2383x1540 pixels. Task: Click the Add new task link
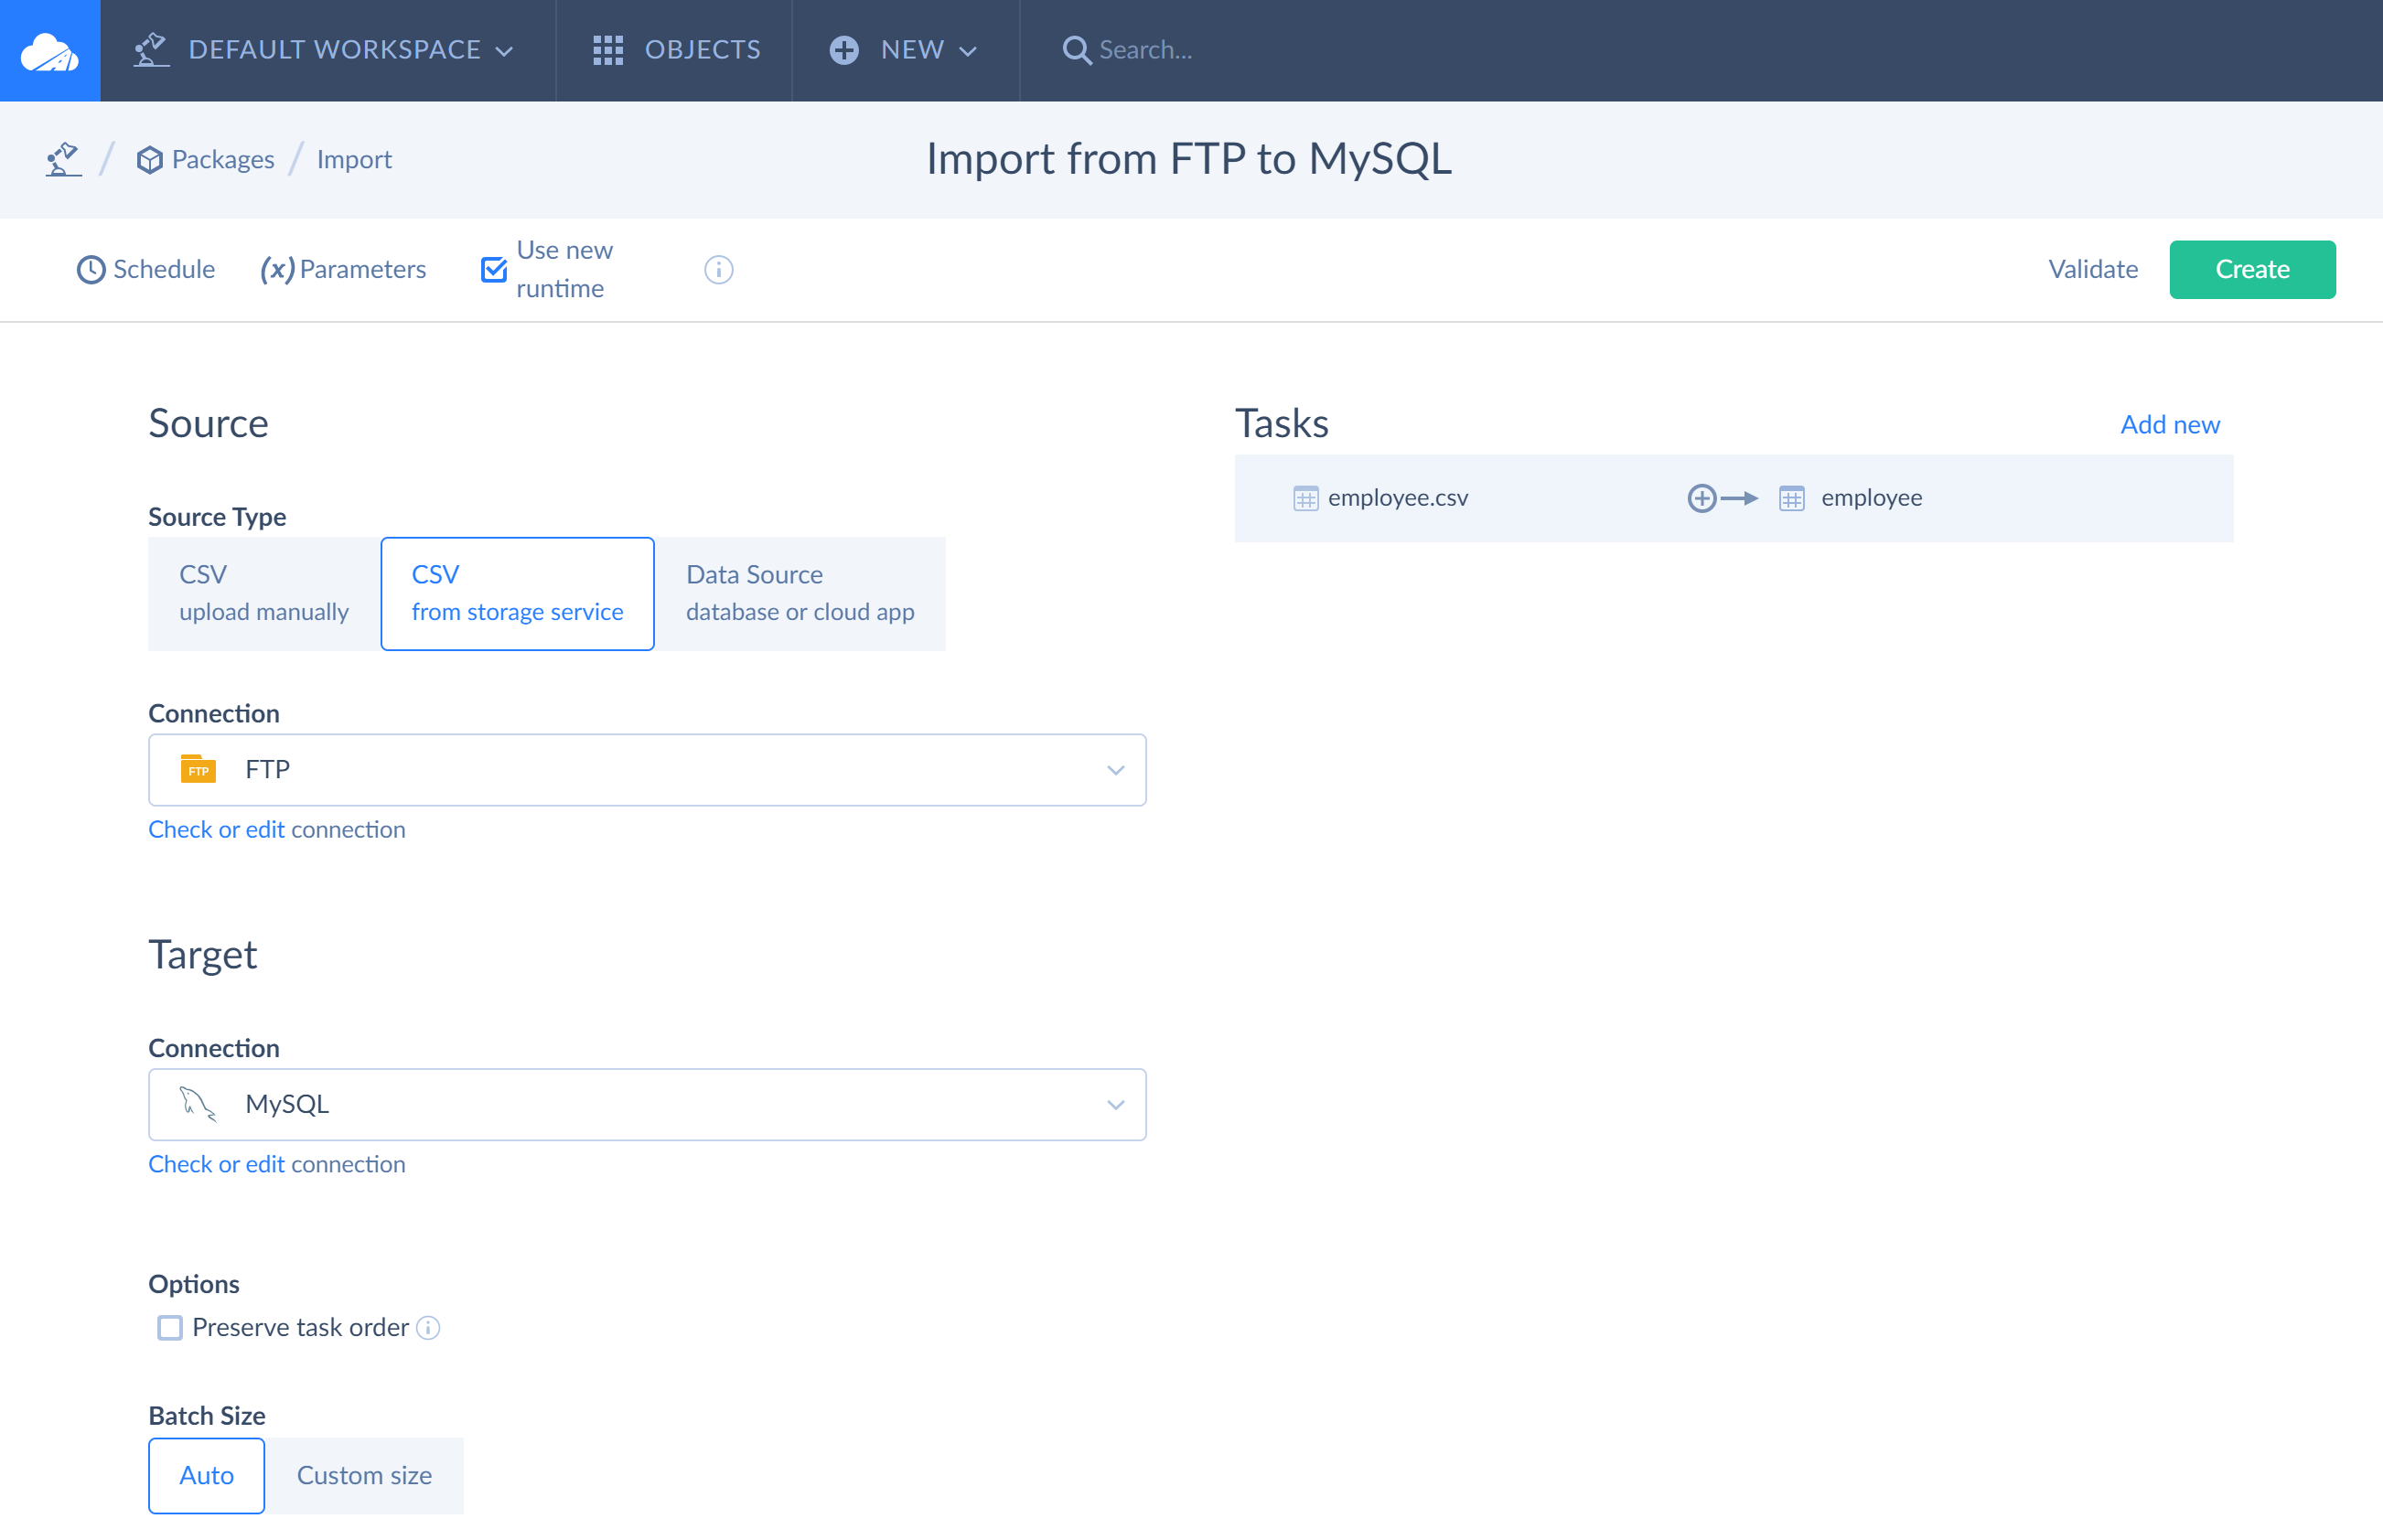(2169, 424)
